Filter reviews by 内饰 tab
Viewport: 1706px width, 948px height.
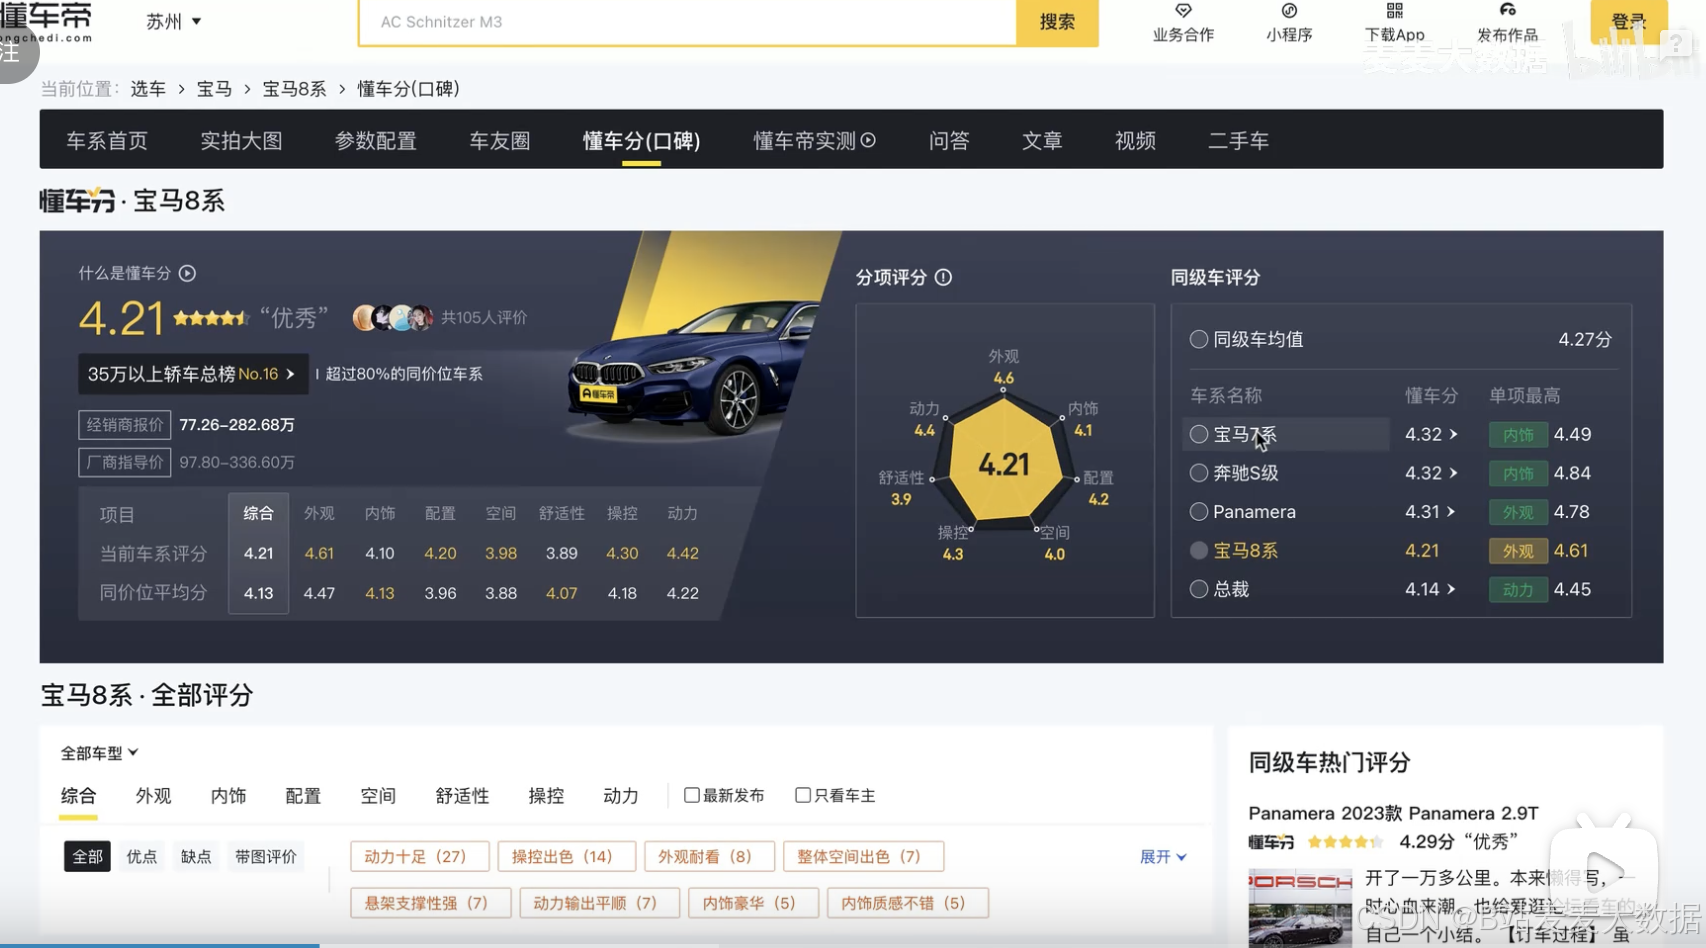[228, 796]
